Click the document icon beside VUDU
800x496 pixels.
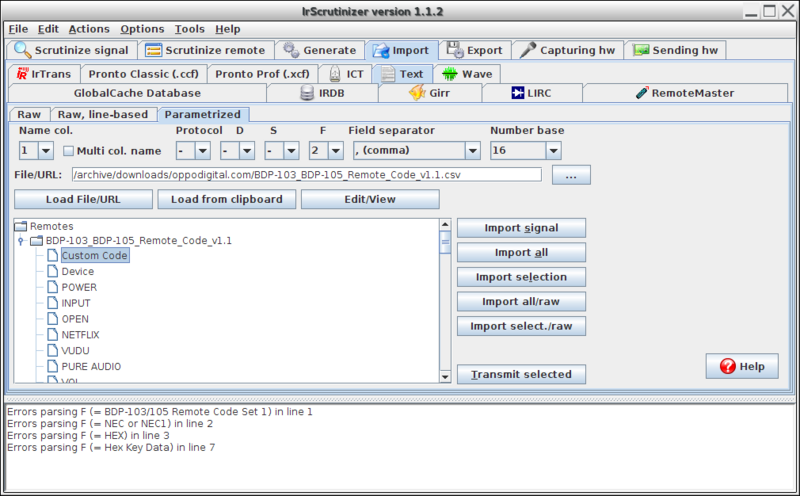[53, 350]
